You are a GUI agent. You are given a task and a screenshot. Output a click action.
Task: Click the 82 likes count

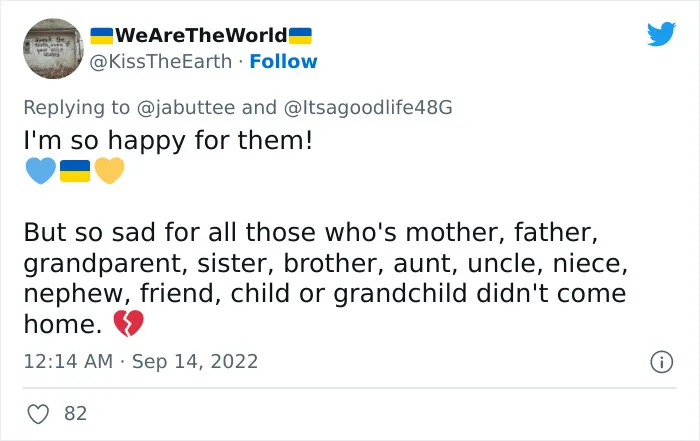(75, 414)
